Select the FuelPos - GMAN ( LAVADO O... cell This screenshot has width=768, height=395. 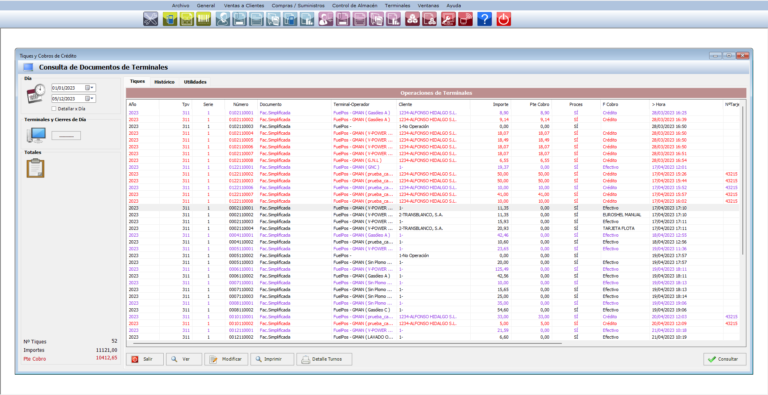[362, 337]
